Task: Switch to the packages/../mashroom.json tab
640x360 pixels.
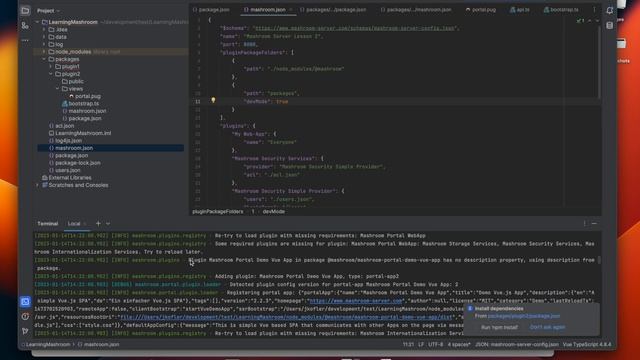Action: coord(416,9)
